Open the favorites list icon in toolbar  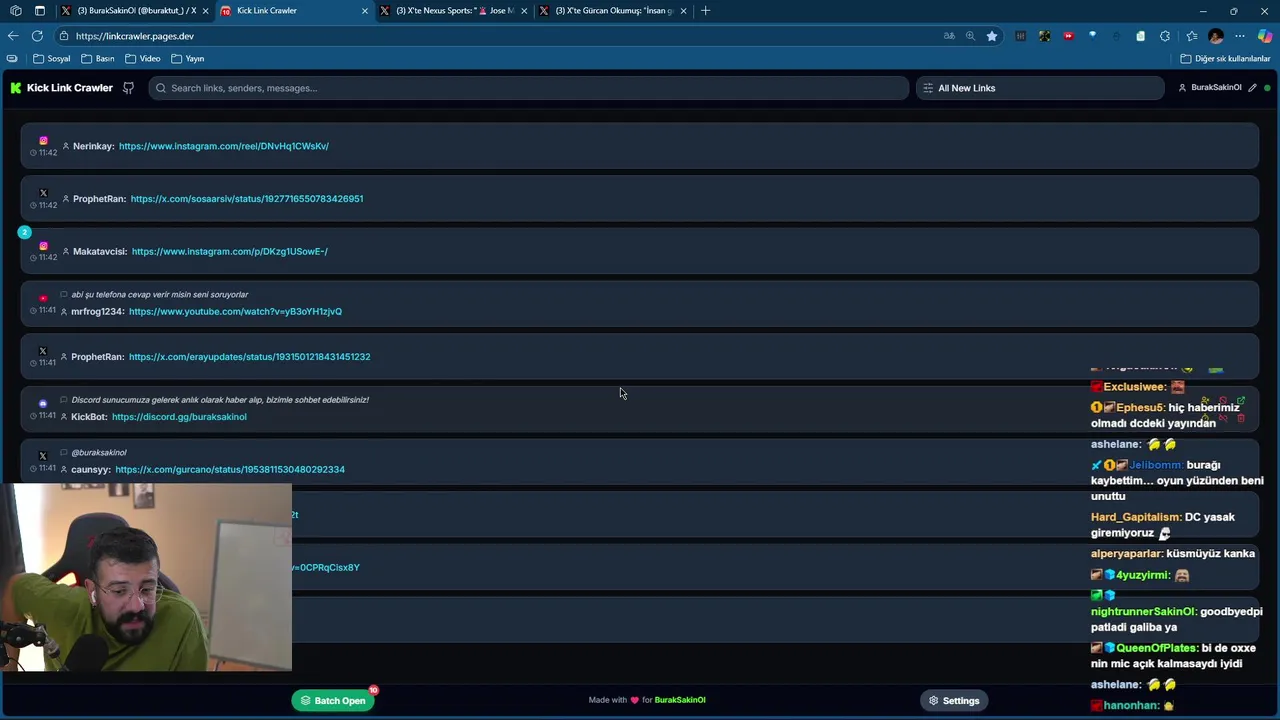tap(1191, 36)
